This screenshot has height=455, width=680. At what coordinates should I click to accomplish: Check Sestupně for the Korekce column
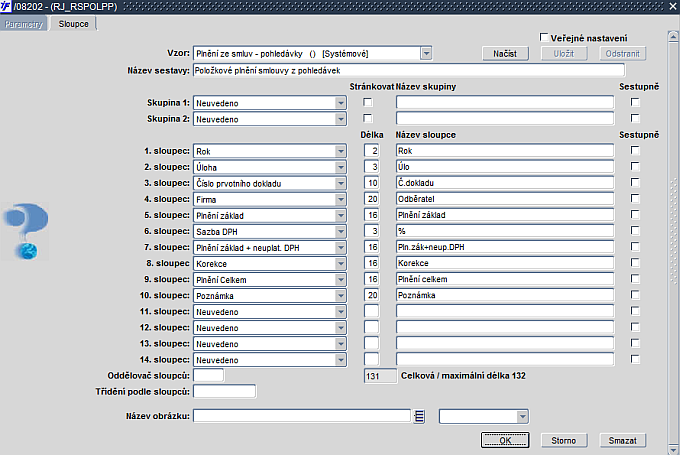635,263
